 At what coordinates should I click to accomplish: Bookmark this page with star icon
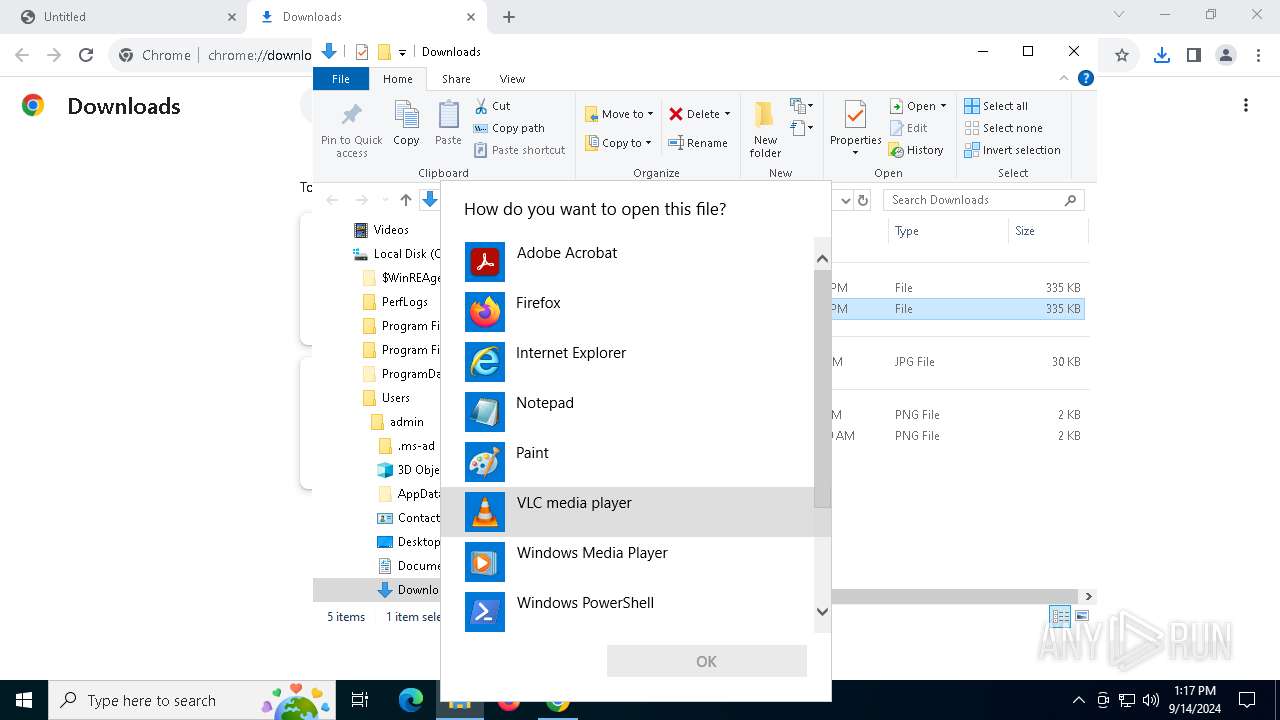point(1122,56)
